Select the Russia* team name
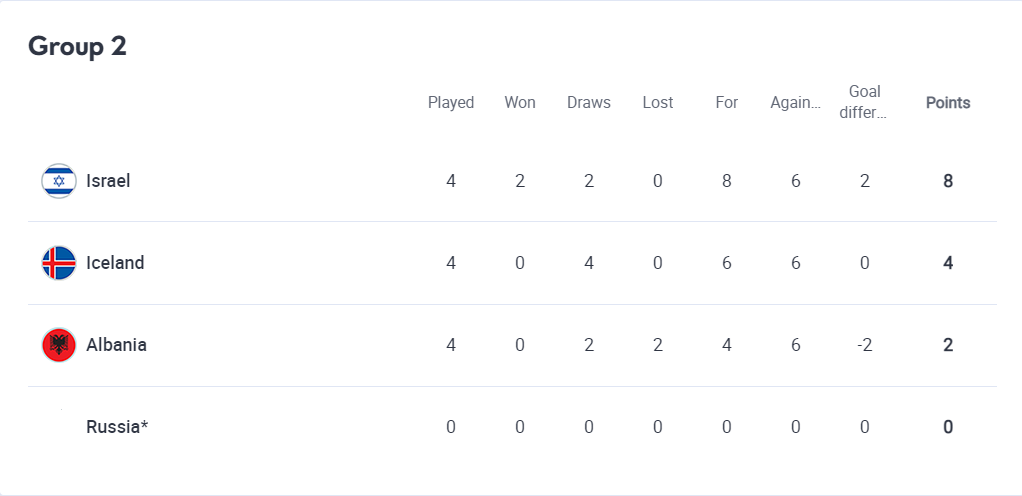Viewport: 1022px width, 496px height. point(117,427)
